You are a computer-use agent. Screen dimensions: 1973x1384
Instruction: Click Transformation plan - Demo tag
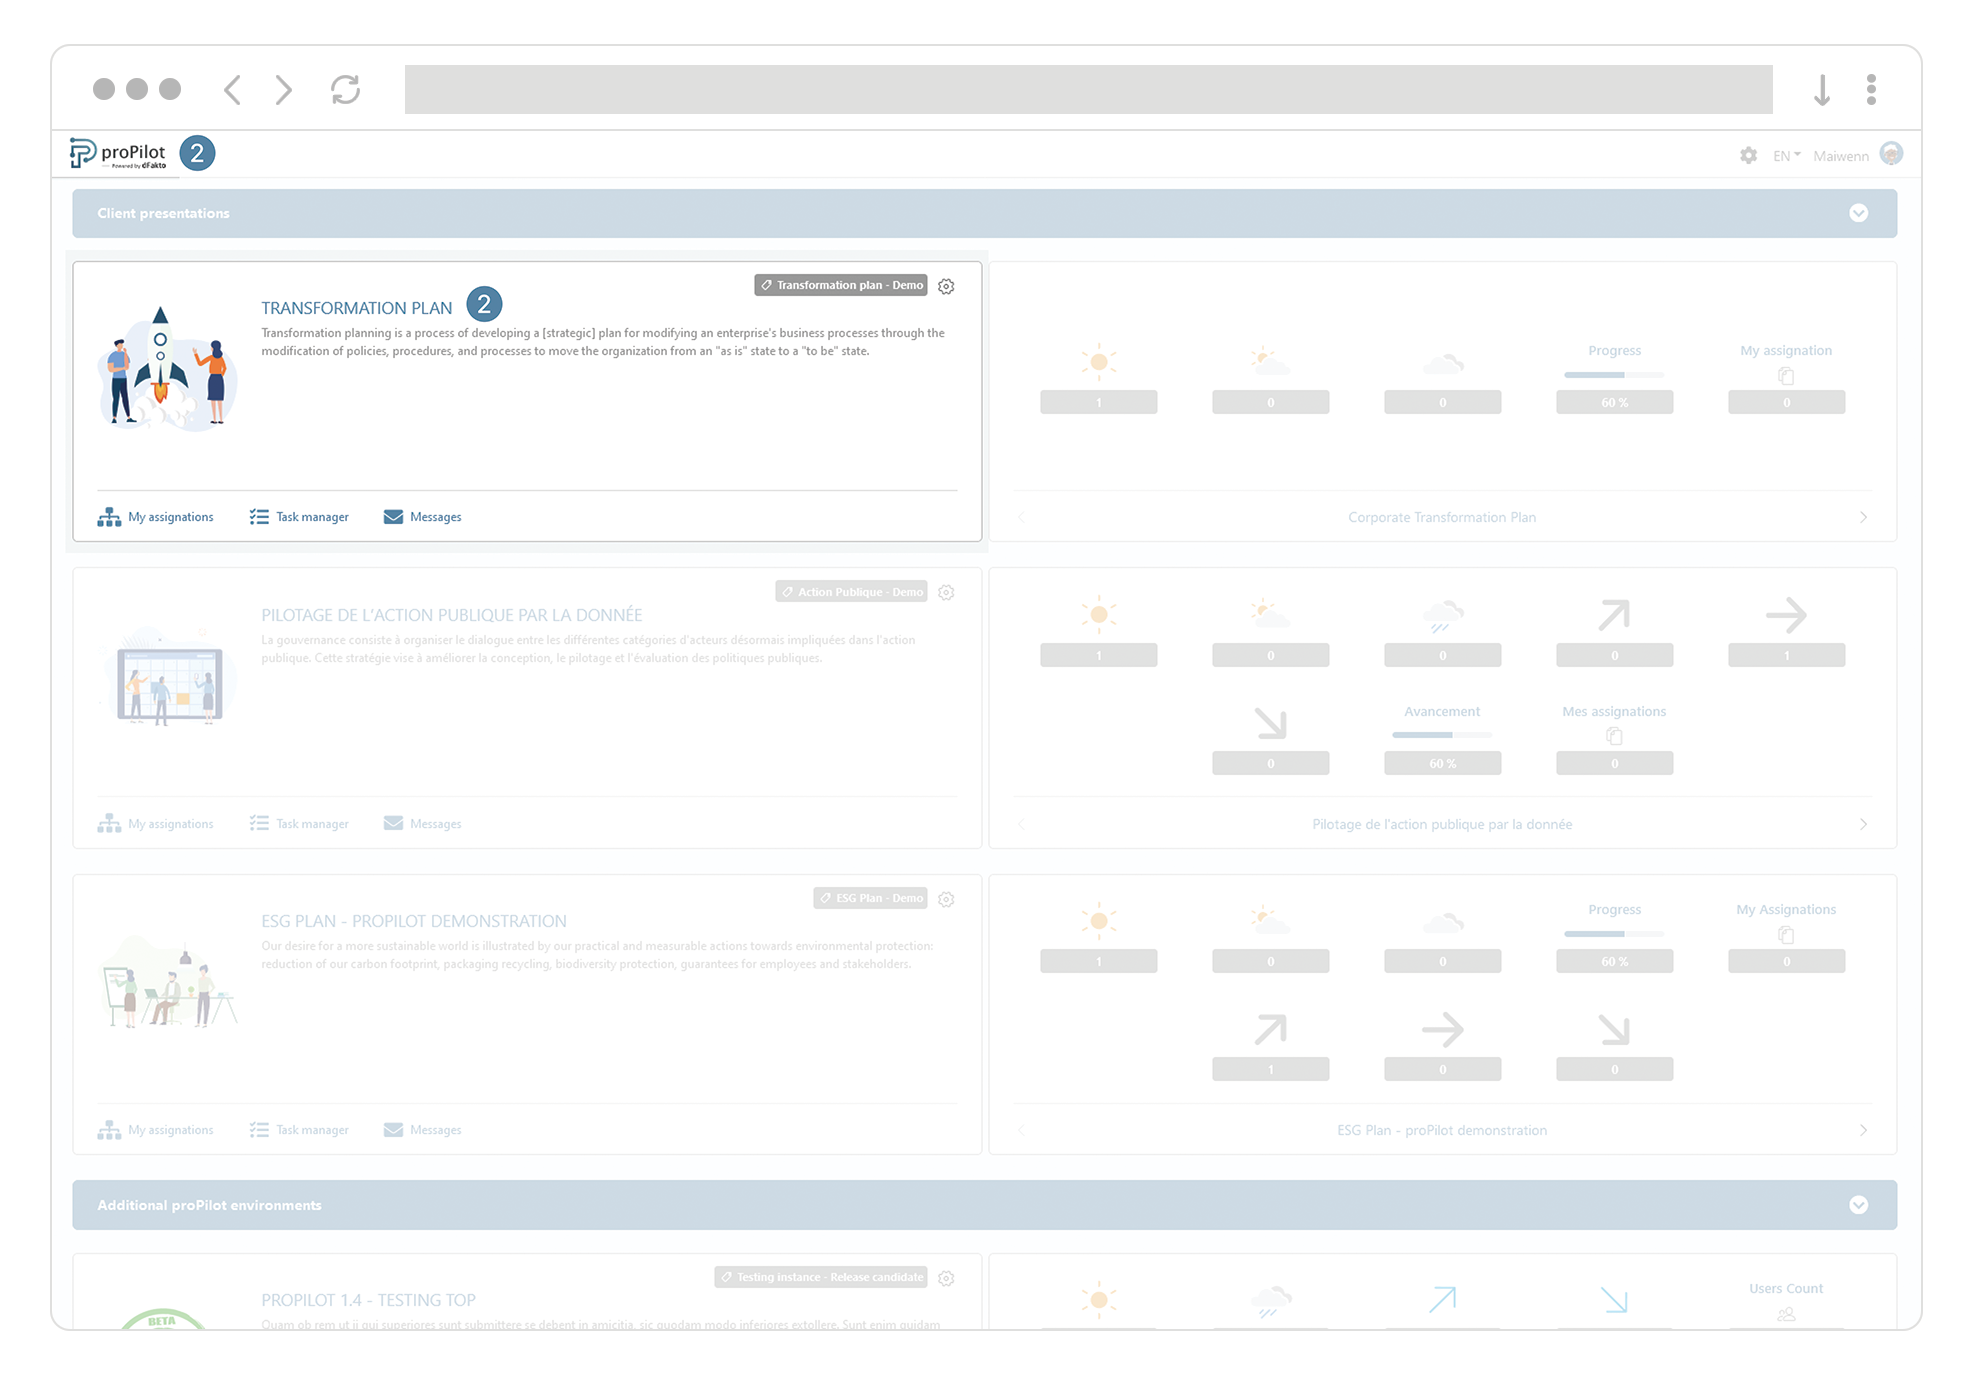(x=840, y=285)
